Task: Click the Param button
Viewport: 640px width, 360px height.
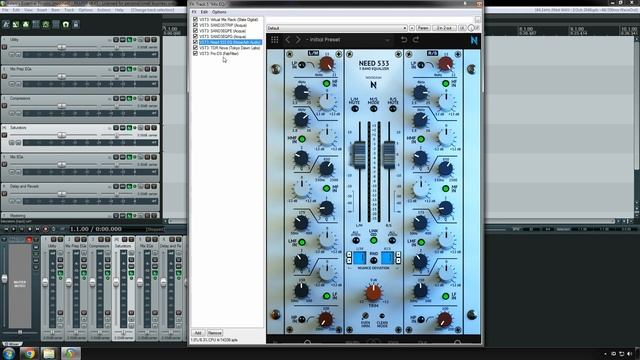Action: click(423, 28)
